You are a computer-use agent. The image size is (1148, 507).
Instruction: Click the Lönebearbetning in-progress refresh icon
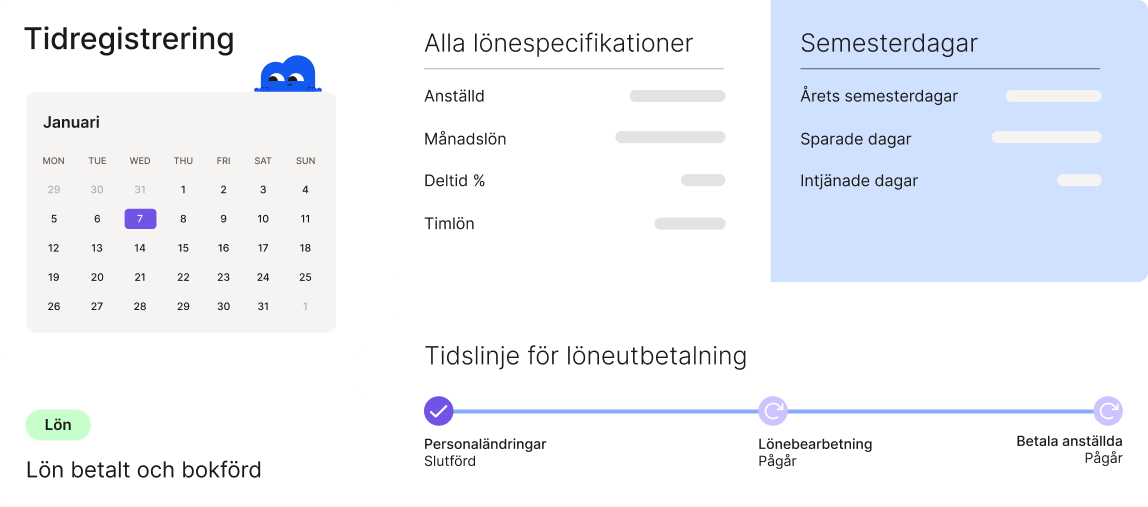click(773, 411)
